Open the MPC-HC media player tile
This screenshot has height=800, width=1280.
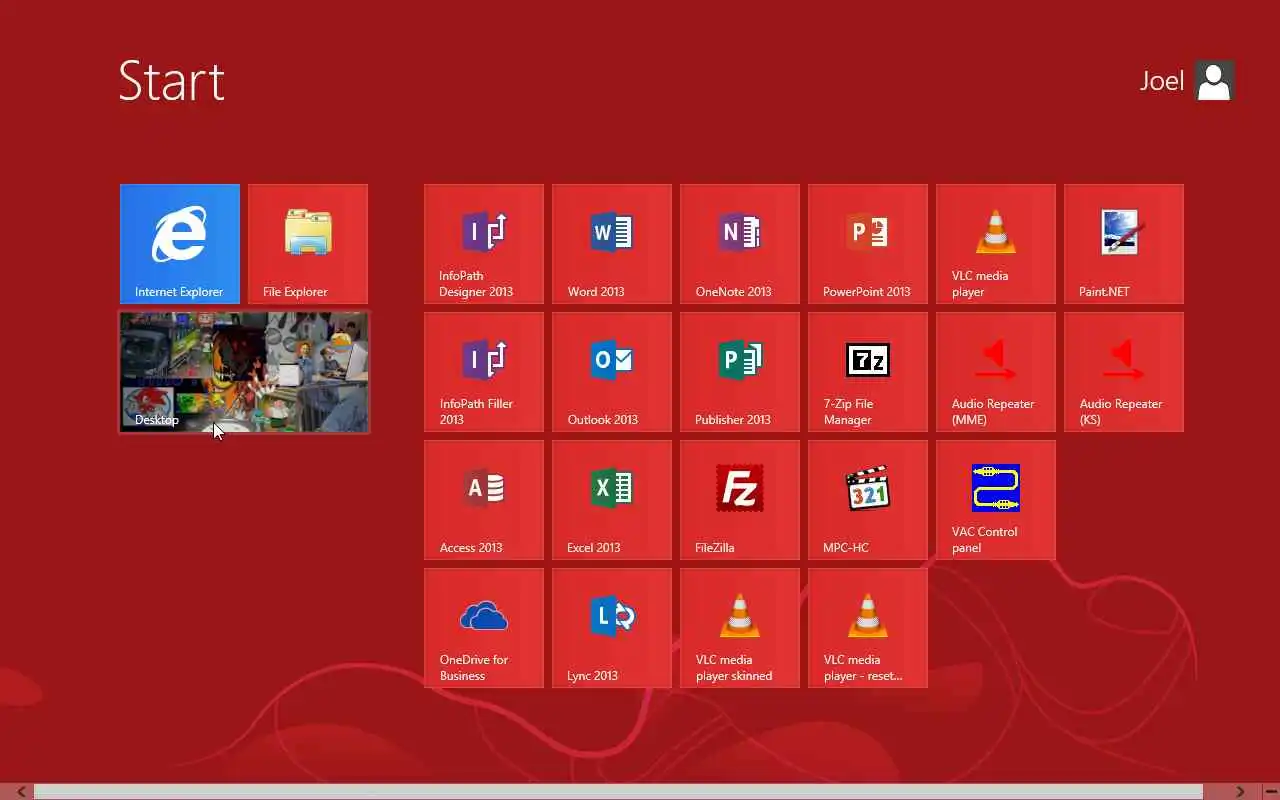(868, 500)
